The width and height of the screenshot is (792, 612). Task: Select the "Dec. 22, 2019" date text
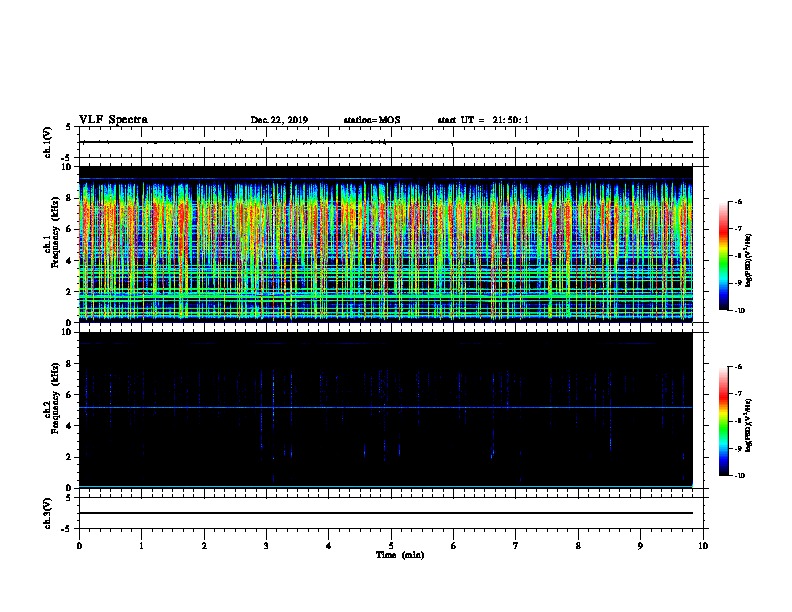click(279, 120)
